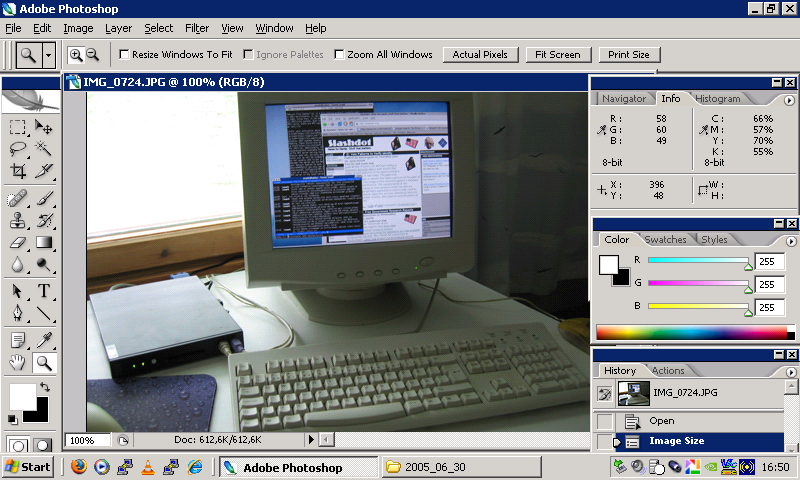Select the Horizontal Type tool
800x480 pixels.
pos(44,291)
